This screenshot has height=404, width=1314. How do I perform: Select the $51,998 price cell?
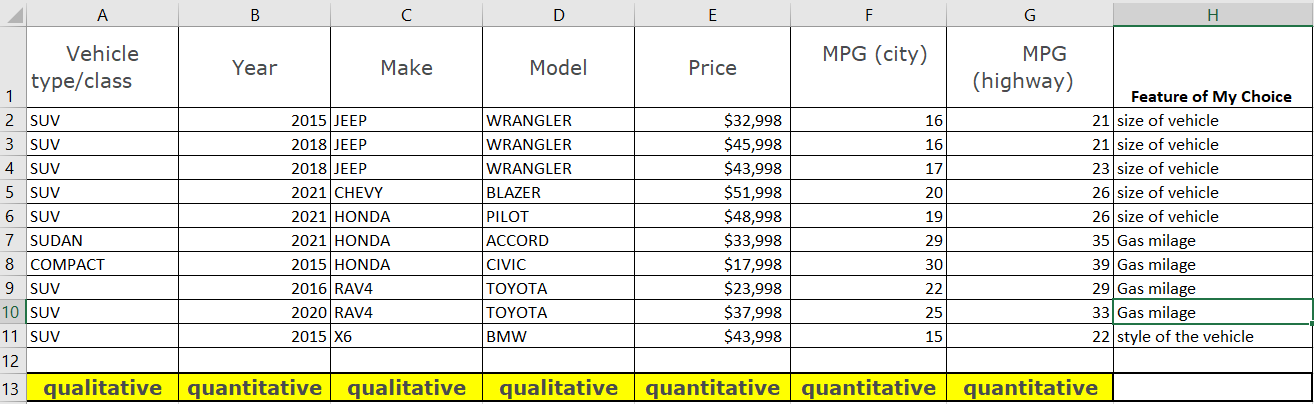coord(712,193)
